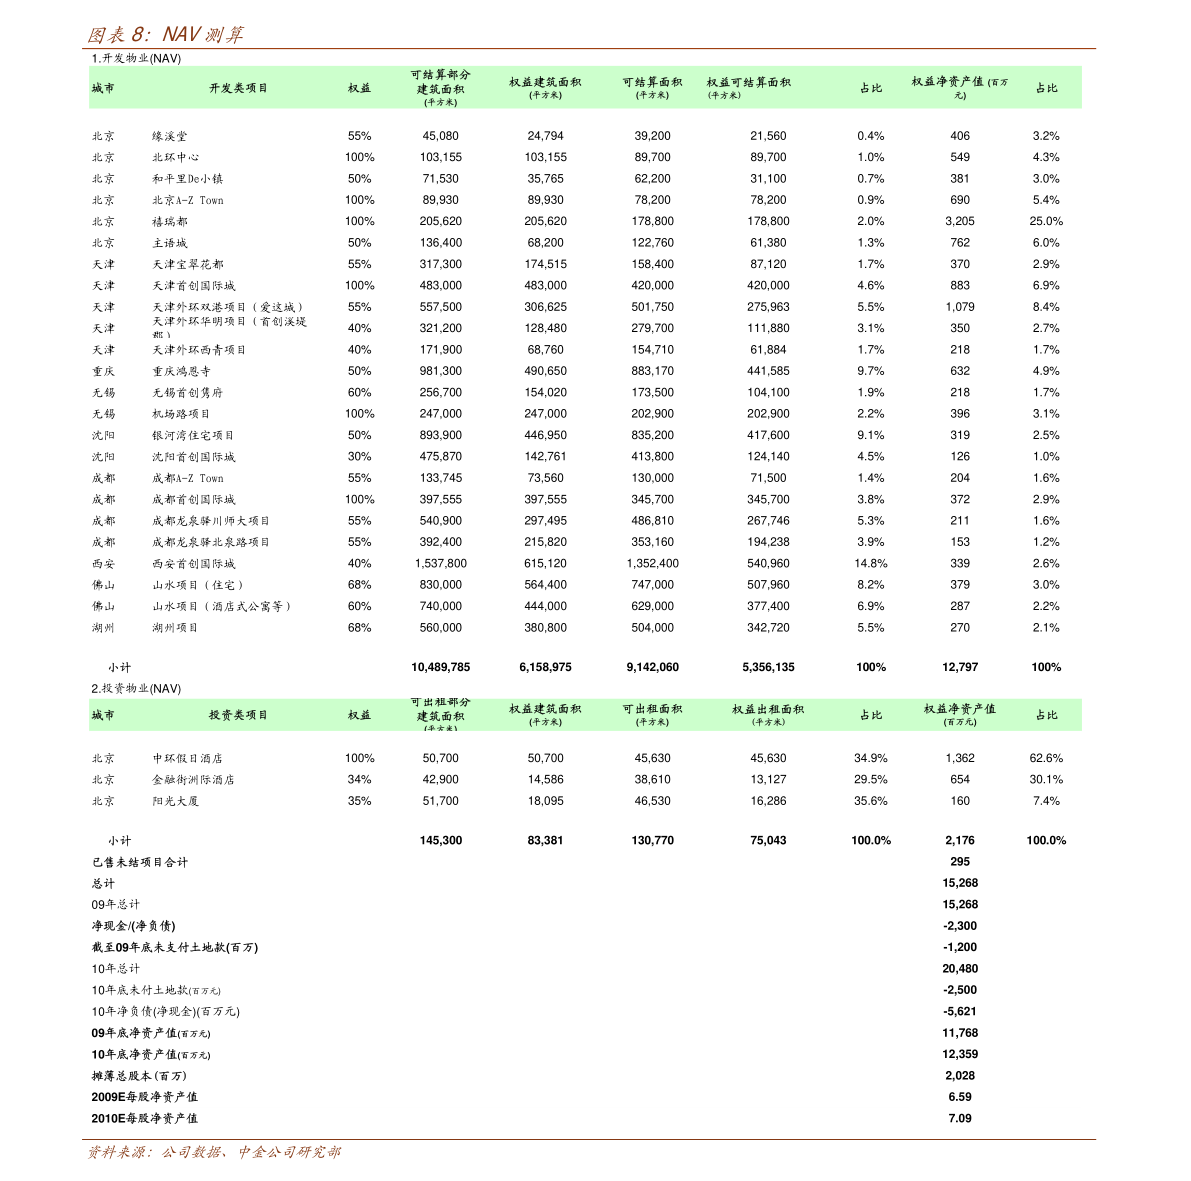Image resolution: width=1191 pixels, height=1181 pixels.
Task: Click the value 3,205 in 禧瑞都 row
Action: pos(959,221)
